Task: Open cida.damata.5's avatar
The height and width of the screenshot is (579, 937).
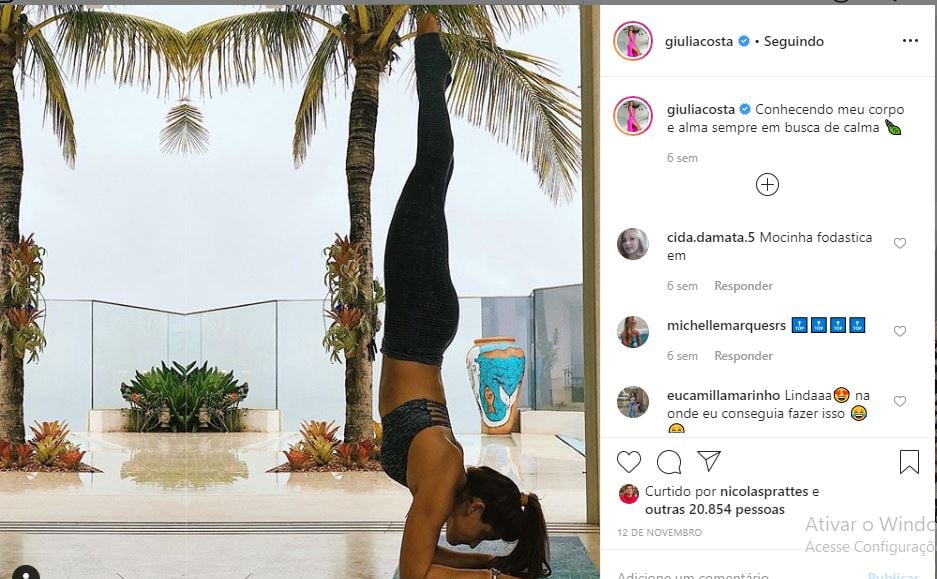Action: click(x=633, y=244)
